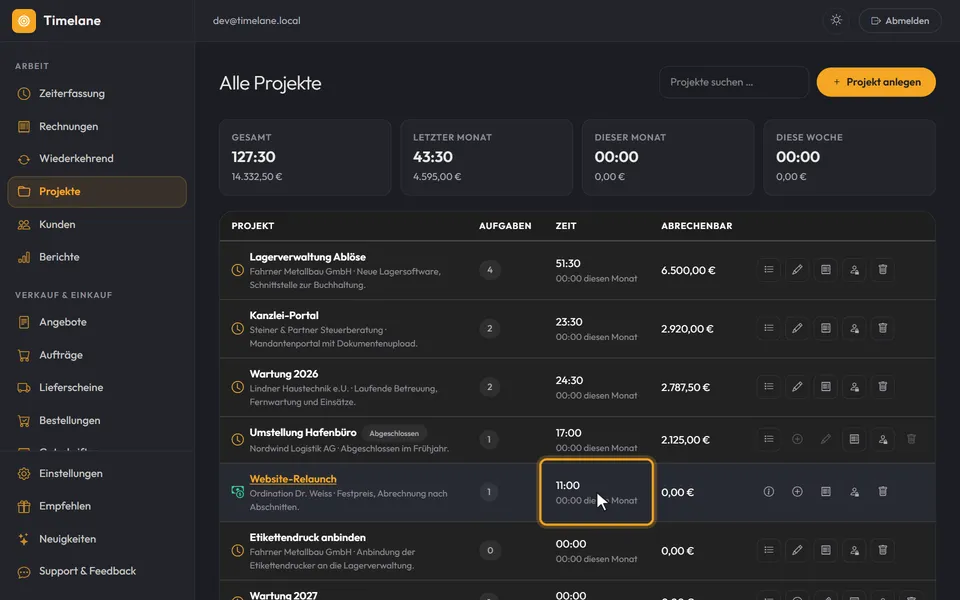Edit Wartung 2026 with the pencil icon
The image size is (960, 600).
(797, 386)
